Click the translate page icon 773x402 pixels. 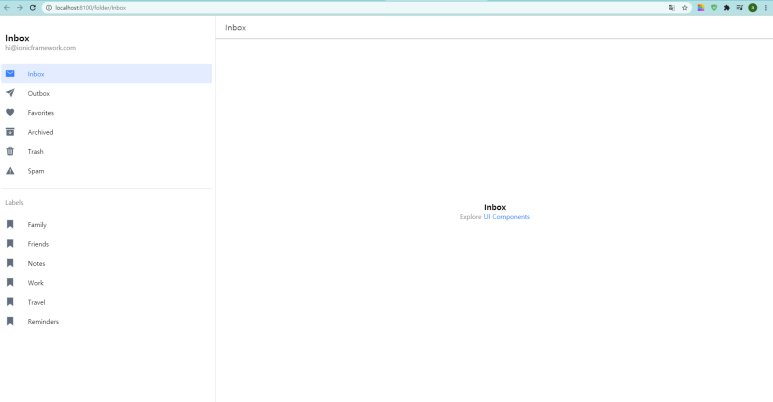point(671,8)
